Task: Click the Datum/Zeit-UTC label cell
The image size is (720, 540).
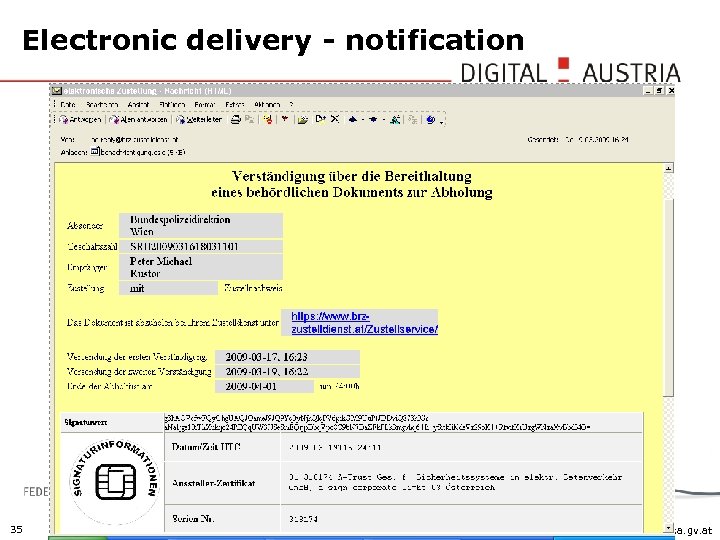Action: click(x=222, y=447)
